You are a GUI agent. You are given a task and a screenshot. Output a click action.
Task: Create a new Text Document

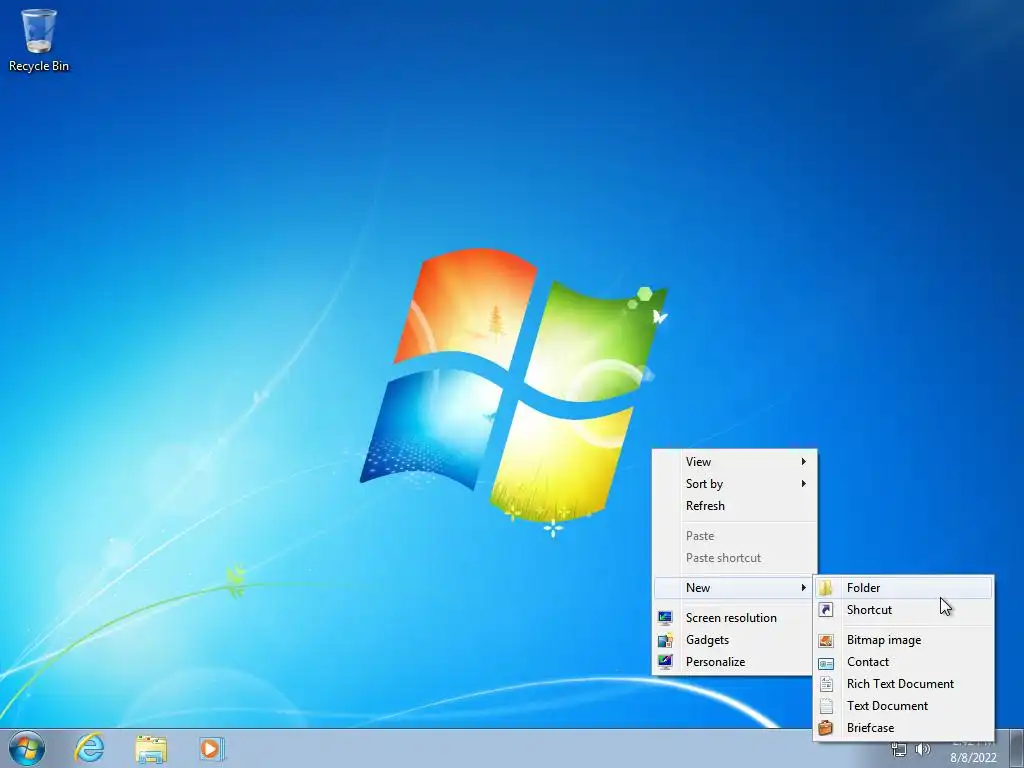click(x=904, y=707)
